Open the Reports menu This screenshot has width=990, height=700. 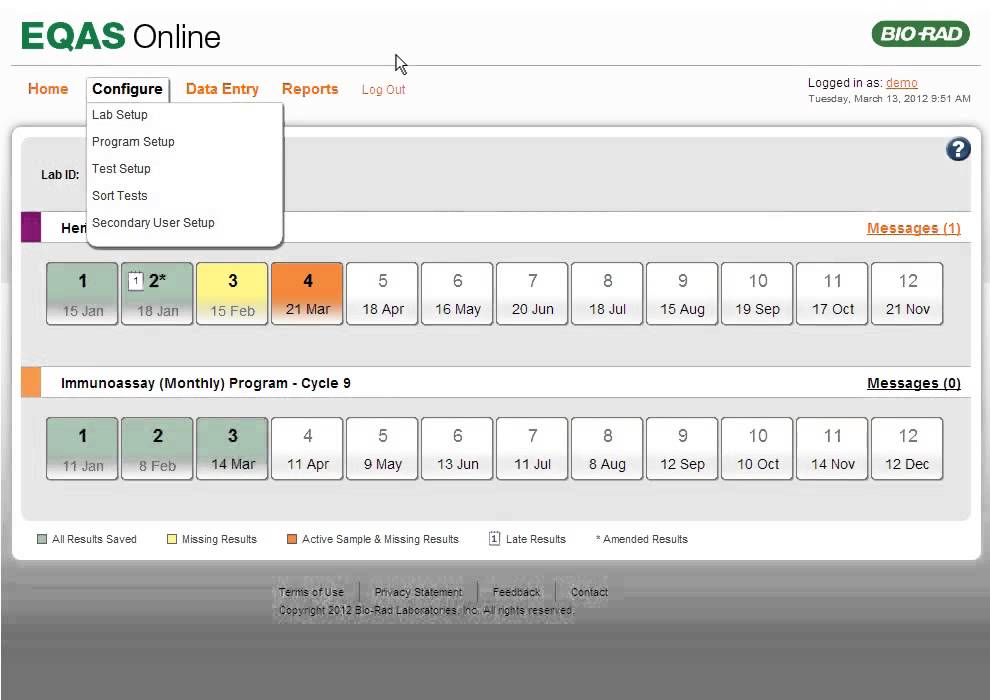[x=310, y=89]
